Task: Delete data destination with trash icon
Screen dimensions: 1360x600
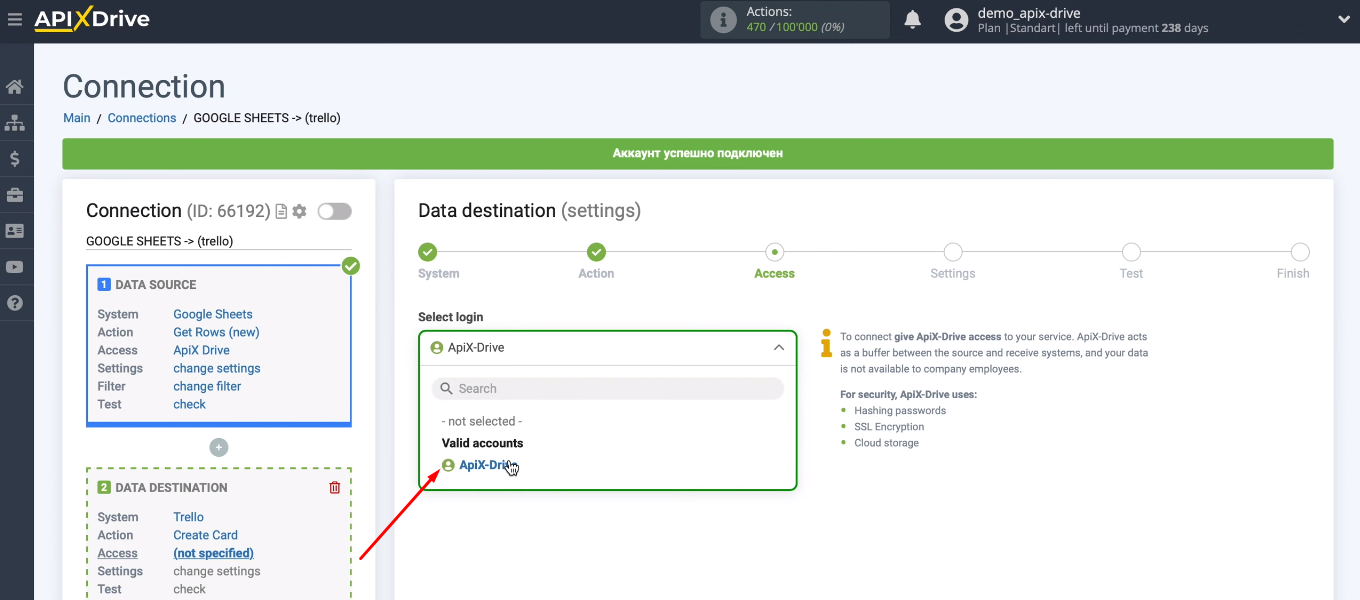Action: [335, 488]
